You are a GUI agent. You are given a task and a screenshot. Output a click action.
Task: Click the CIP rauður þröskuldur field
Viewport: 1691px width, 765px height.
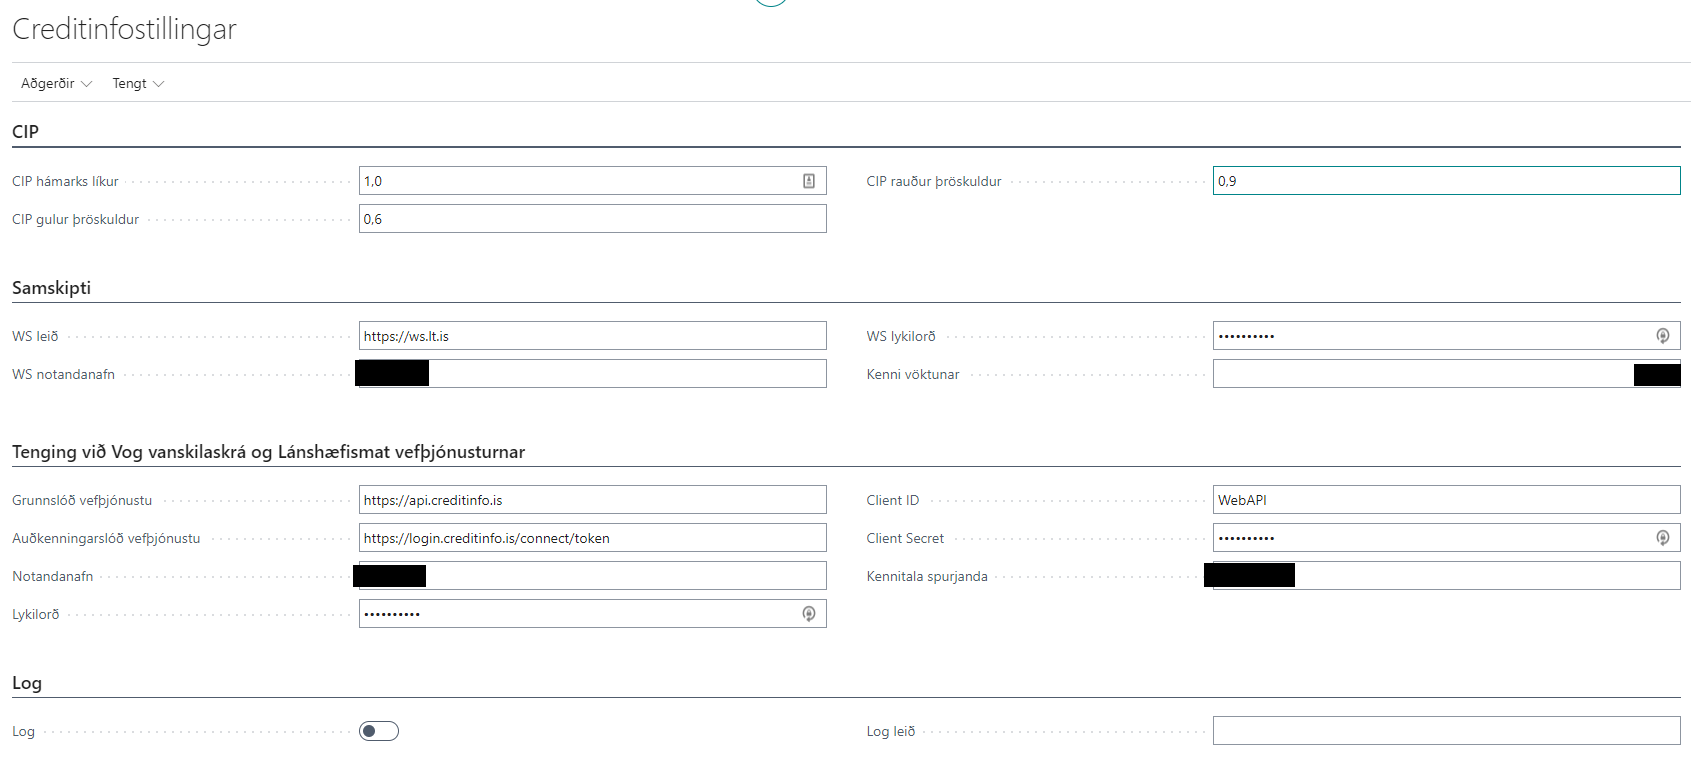click(1445, 181)
